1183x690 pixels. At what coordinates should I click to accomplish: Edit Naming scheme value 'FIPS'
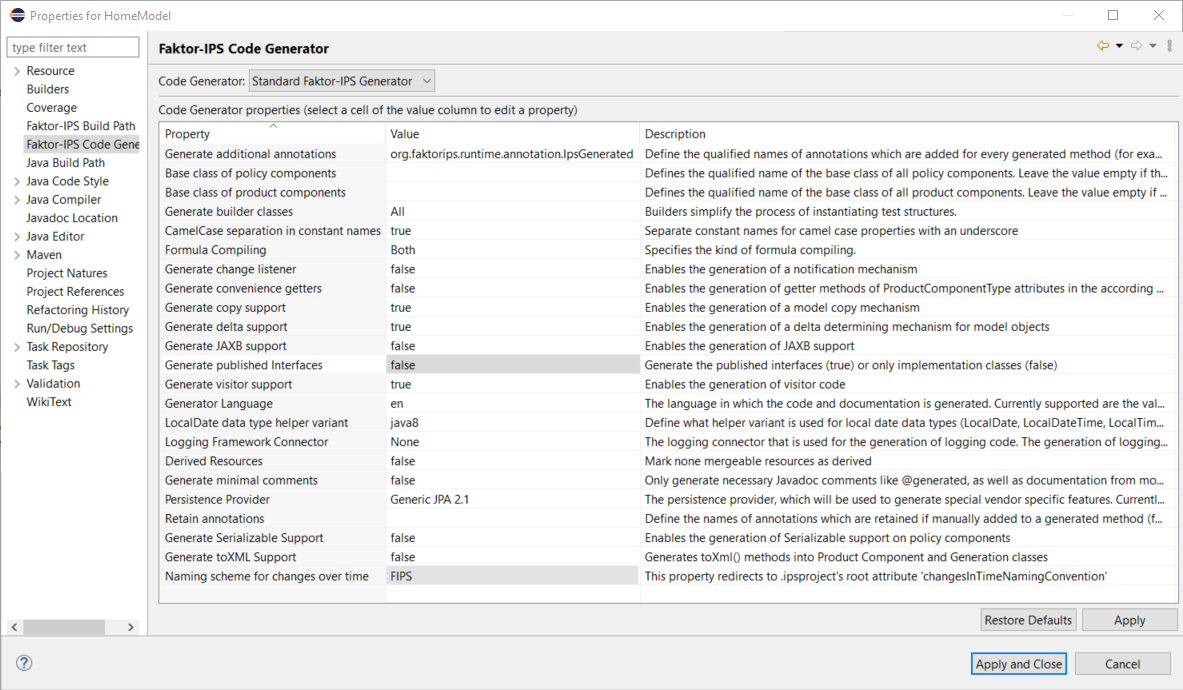(512, 576)
